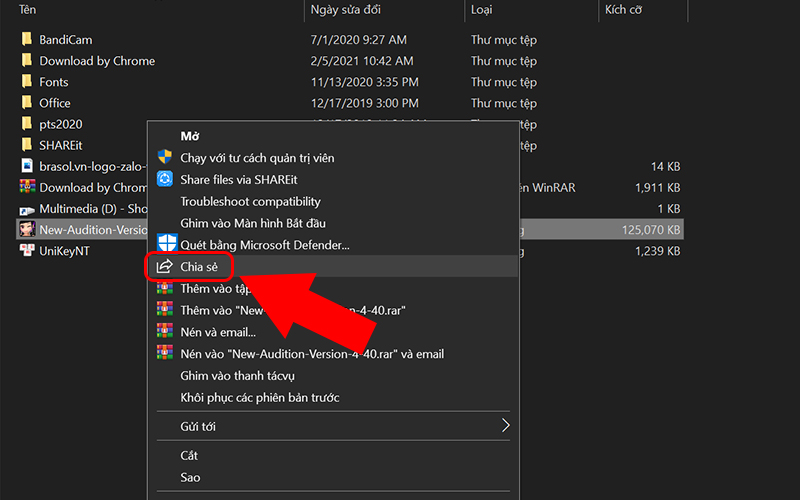Click Thư mục tệp type in BandiCam row
The image size is (800, 500).
[x=504, y=40]
